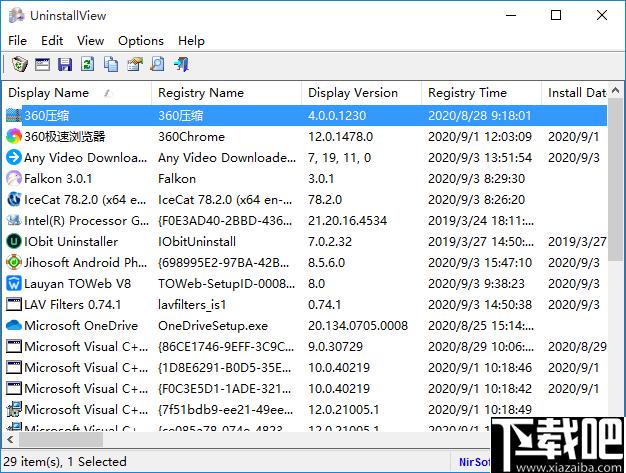Open the Options menu
The width and height of the screenshot is (626, 473).
coord(140,41)
